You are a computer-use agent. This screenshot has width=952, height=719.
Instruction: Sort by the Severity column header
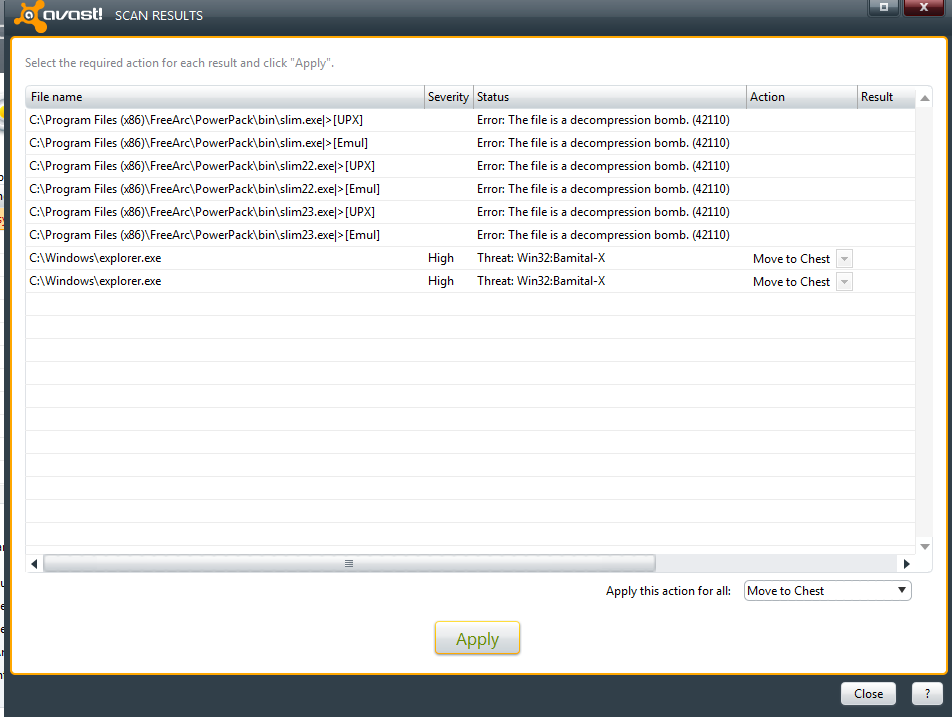coord(448,97)
